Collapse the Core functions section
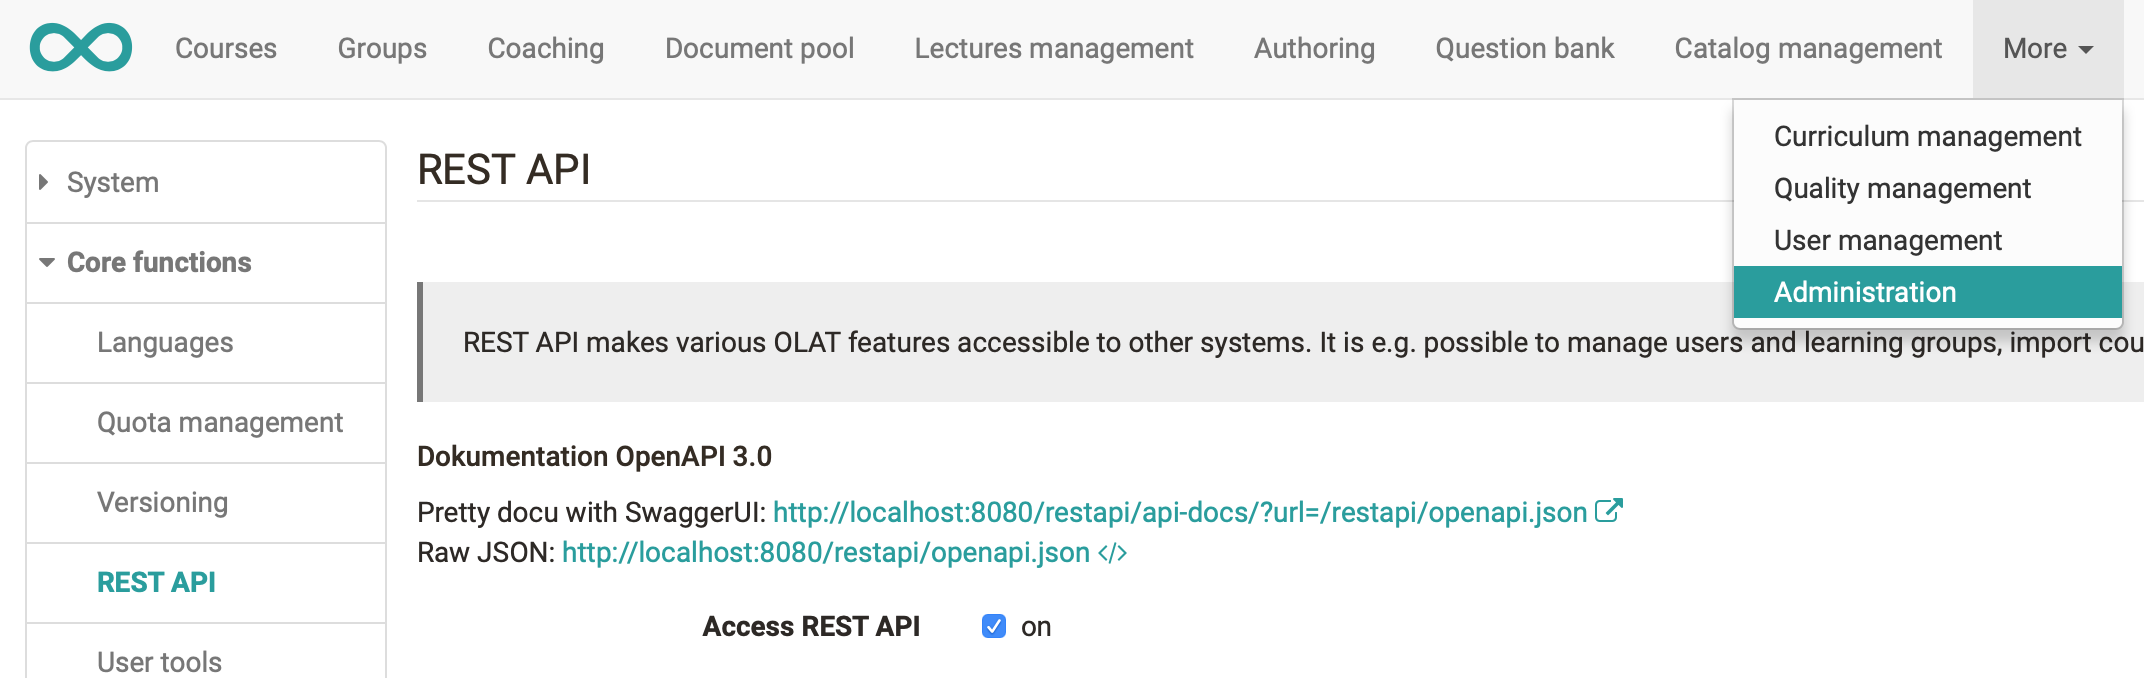2144x678 pixels. (158, 262)
